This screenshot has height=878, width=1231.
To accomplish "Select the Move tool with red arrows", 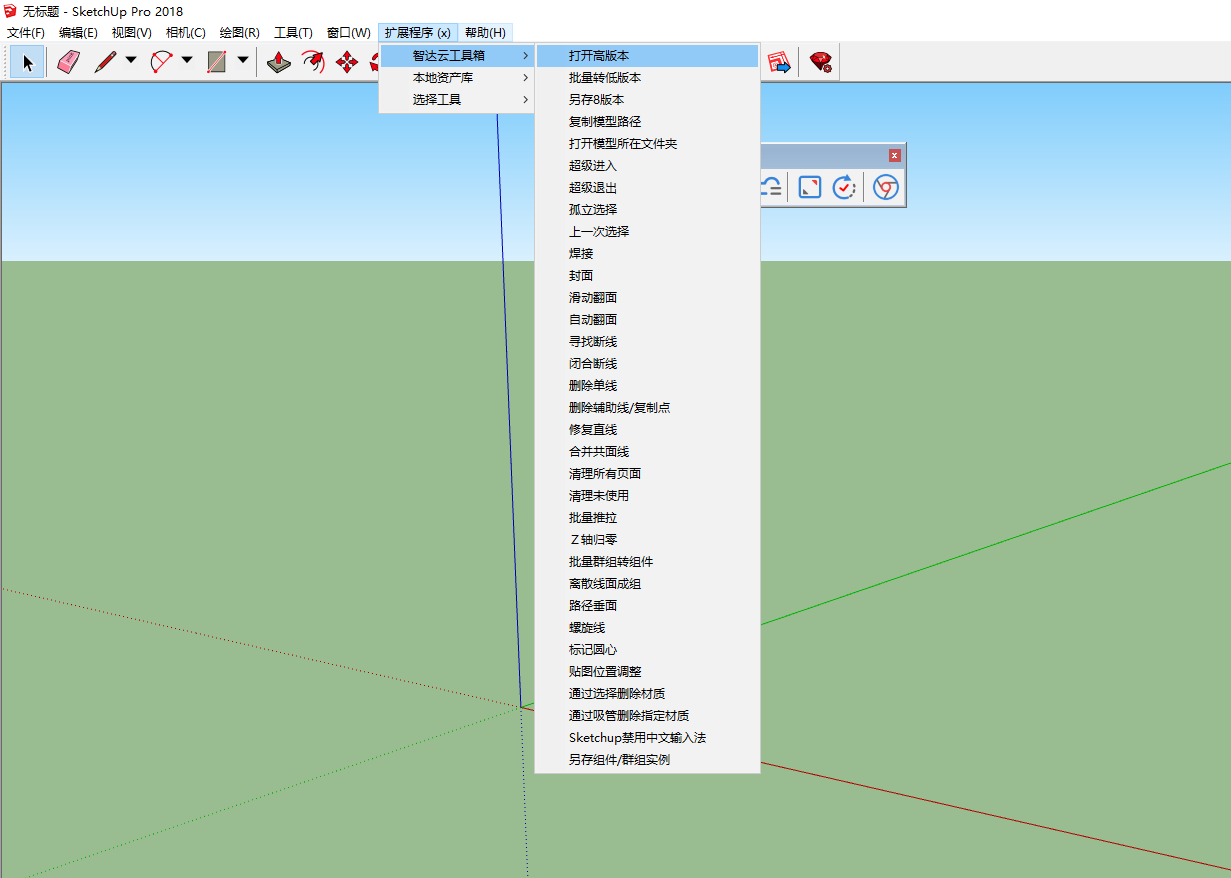I will (347, 63).
